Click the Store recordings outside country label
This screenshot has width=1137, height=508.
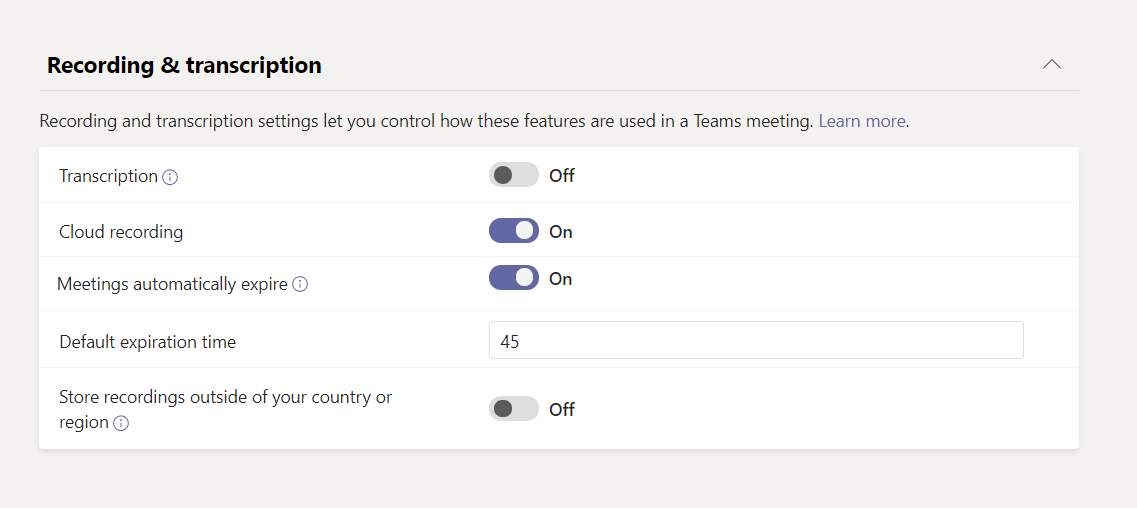tap(225, 397)
